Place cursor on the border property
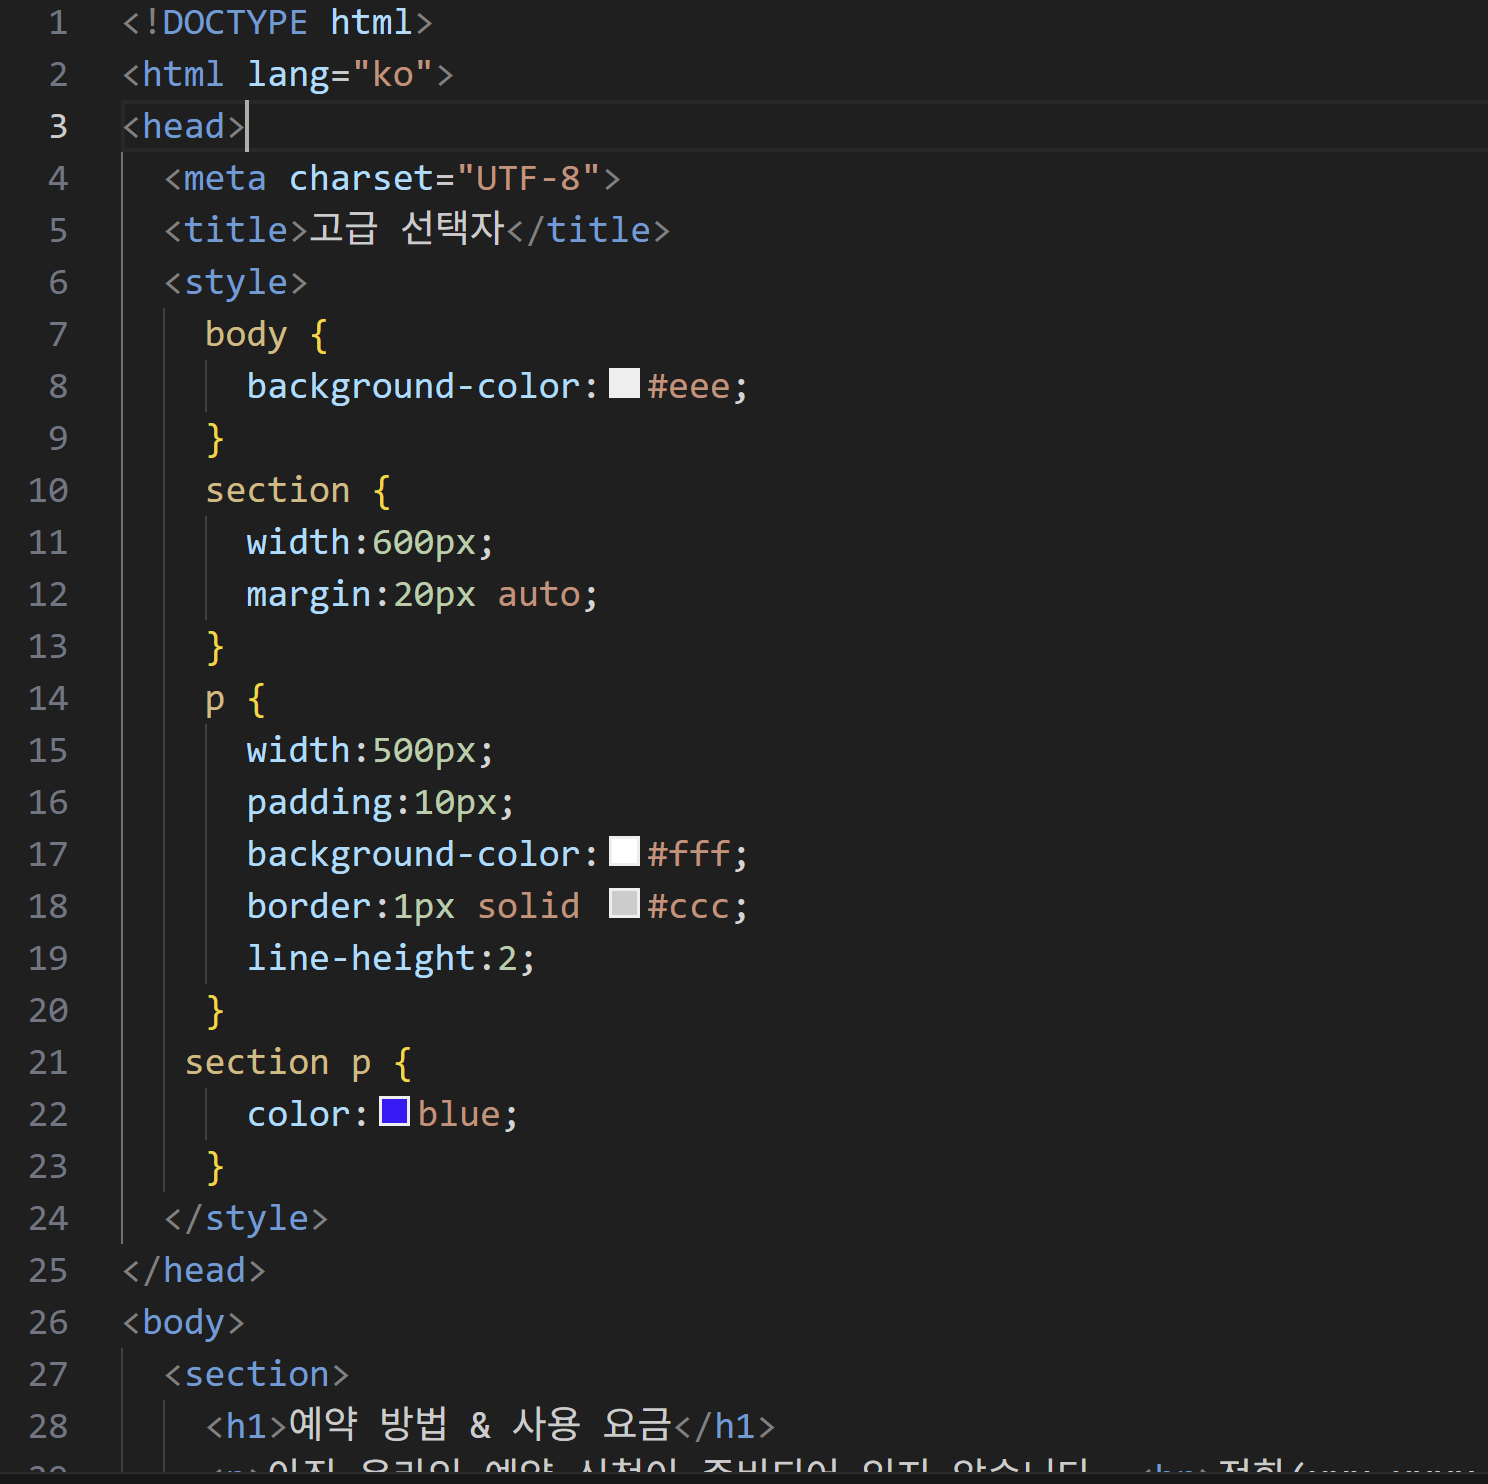Image resolution: width=1488 pixels, height=1484 pixels. pos(309,906)
